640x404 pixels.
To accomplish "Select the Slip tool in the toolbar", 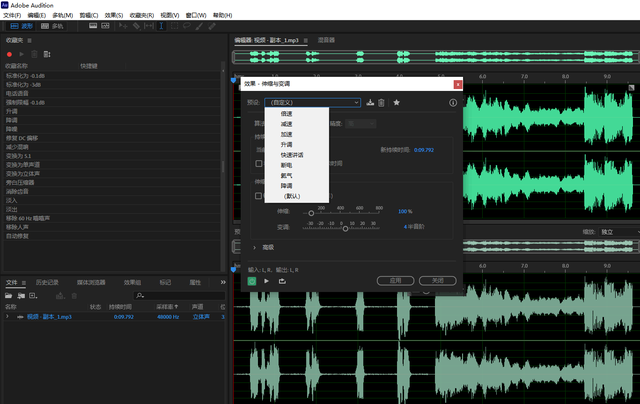I will [149, 26].
